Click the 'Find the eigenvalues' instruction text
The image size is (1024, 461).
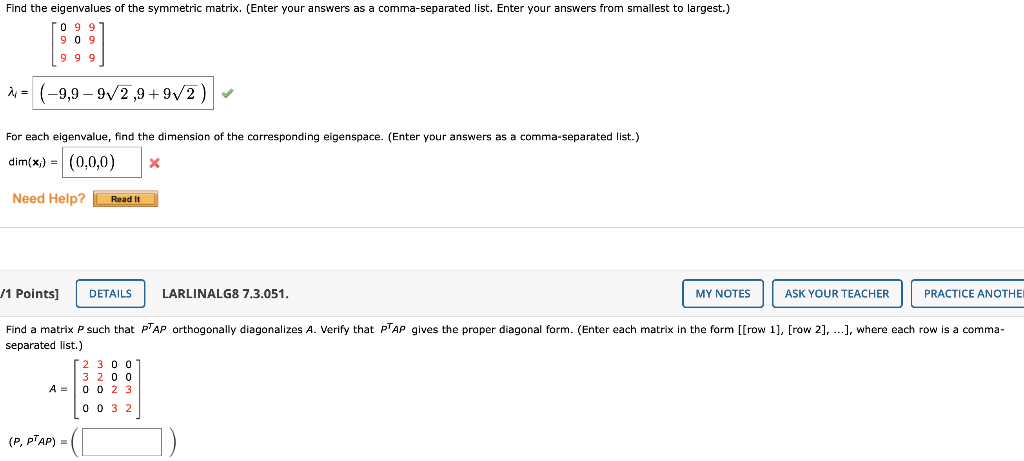[368, 9]
